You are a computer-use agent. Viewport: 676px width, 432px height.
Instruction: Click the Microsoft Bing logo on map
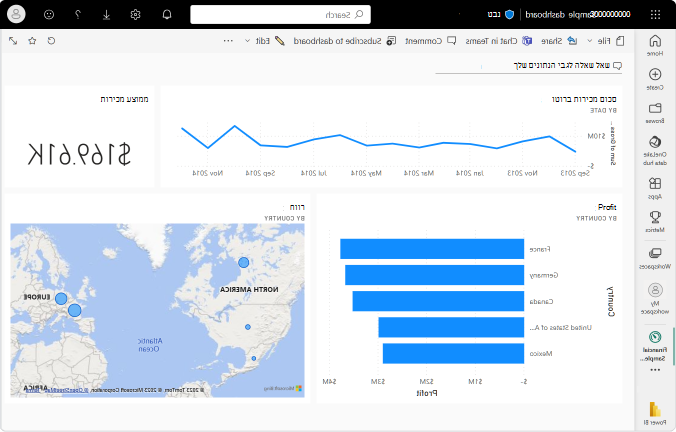(283, 388)
